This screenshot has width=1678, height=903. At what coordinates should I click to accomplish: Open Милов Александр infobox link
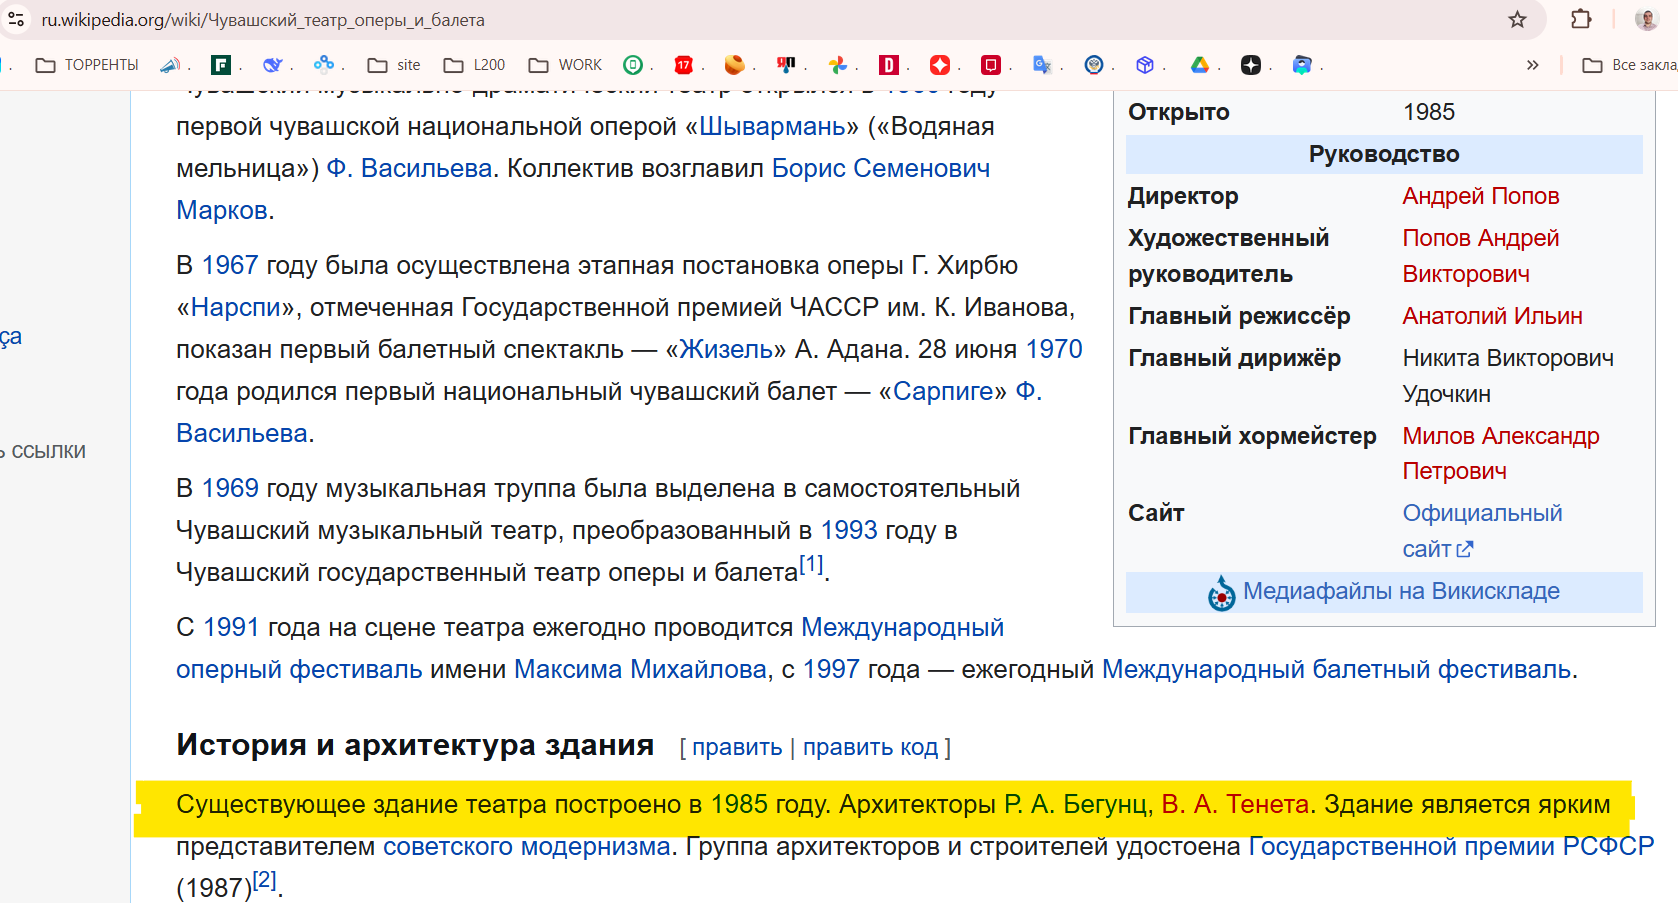tap(1501, 453)
